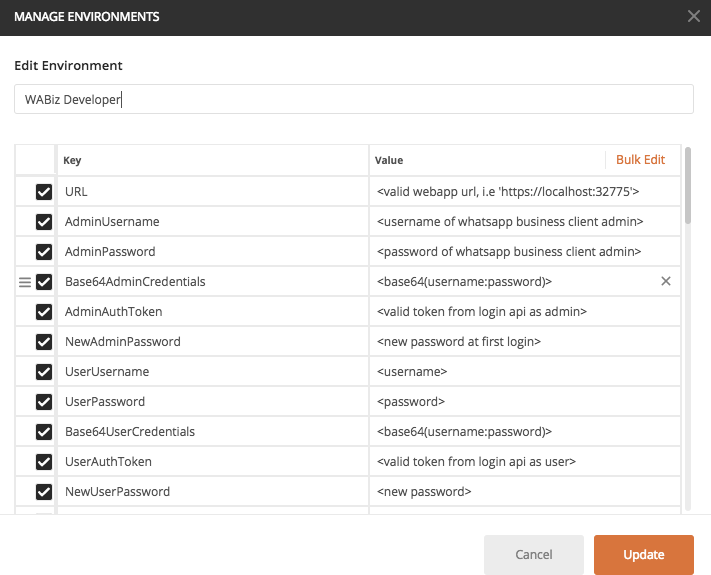
Task: Delete the Base64AdminCredentials row with X icon
Action: (666, 282)
